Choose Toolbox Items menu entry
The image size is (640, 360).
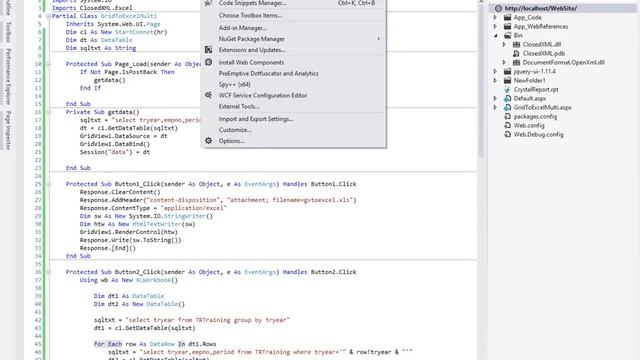(x=250, y=16)
